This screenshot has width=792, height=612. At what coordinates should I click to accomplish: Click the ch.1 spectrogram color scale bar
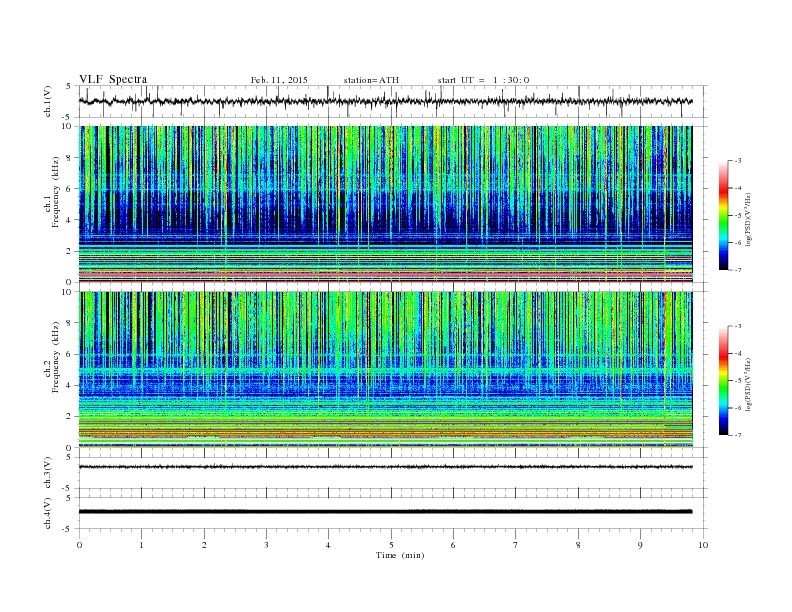coord(723,216)
